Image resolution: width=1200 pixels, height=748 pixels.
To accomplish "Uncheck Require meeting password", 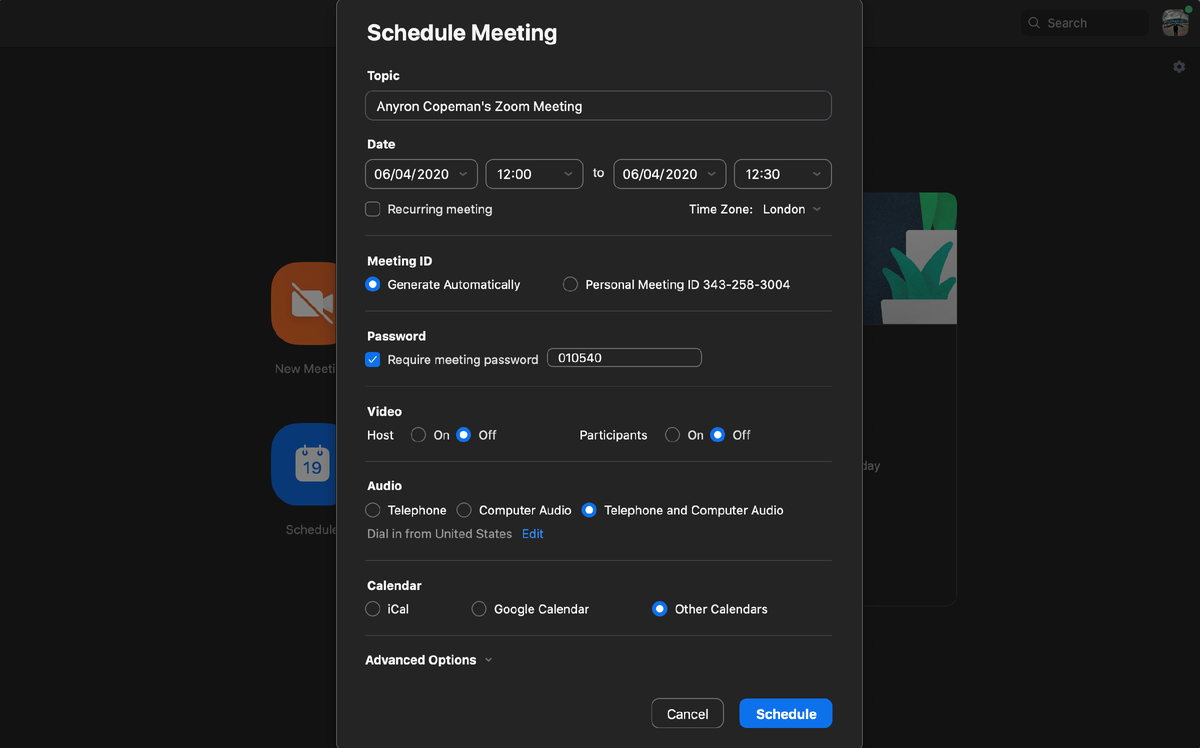I will pos(373,359).
